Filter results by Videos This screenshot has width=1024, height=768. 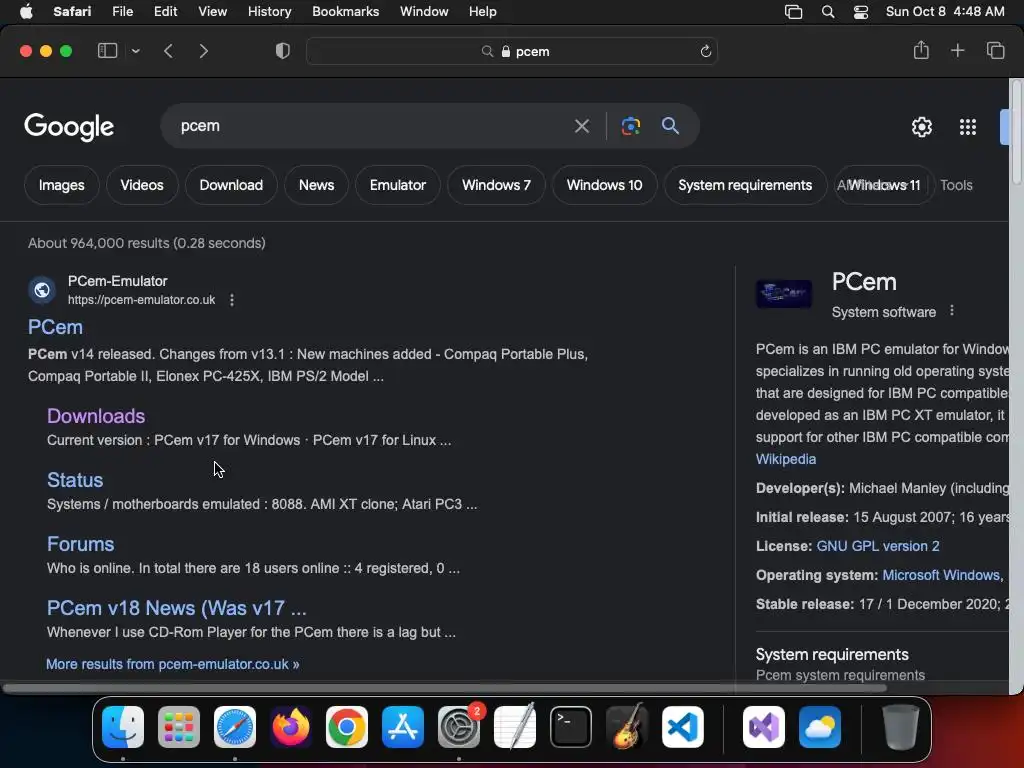pyautogui.click(x=142, y=185)
